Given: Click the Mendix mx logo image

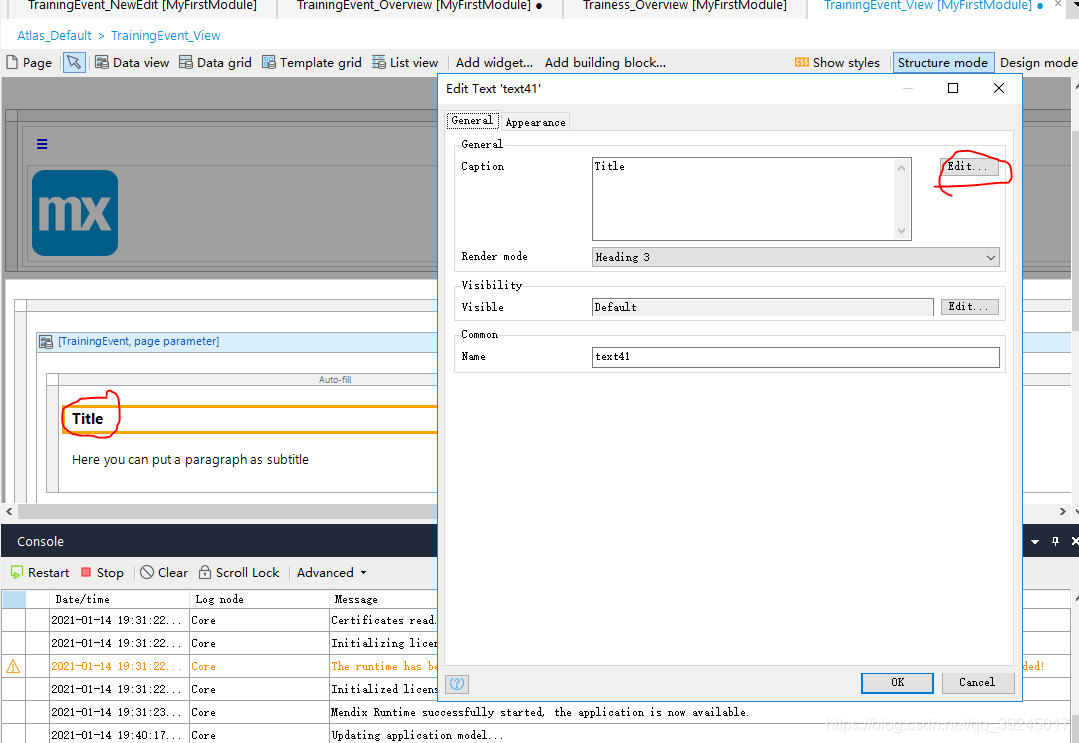Looking at the screenshot, I should 75,213.
